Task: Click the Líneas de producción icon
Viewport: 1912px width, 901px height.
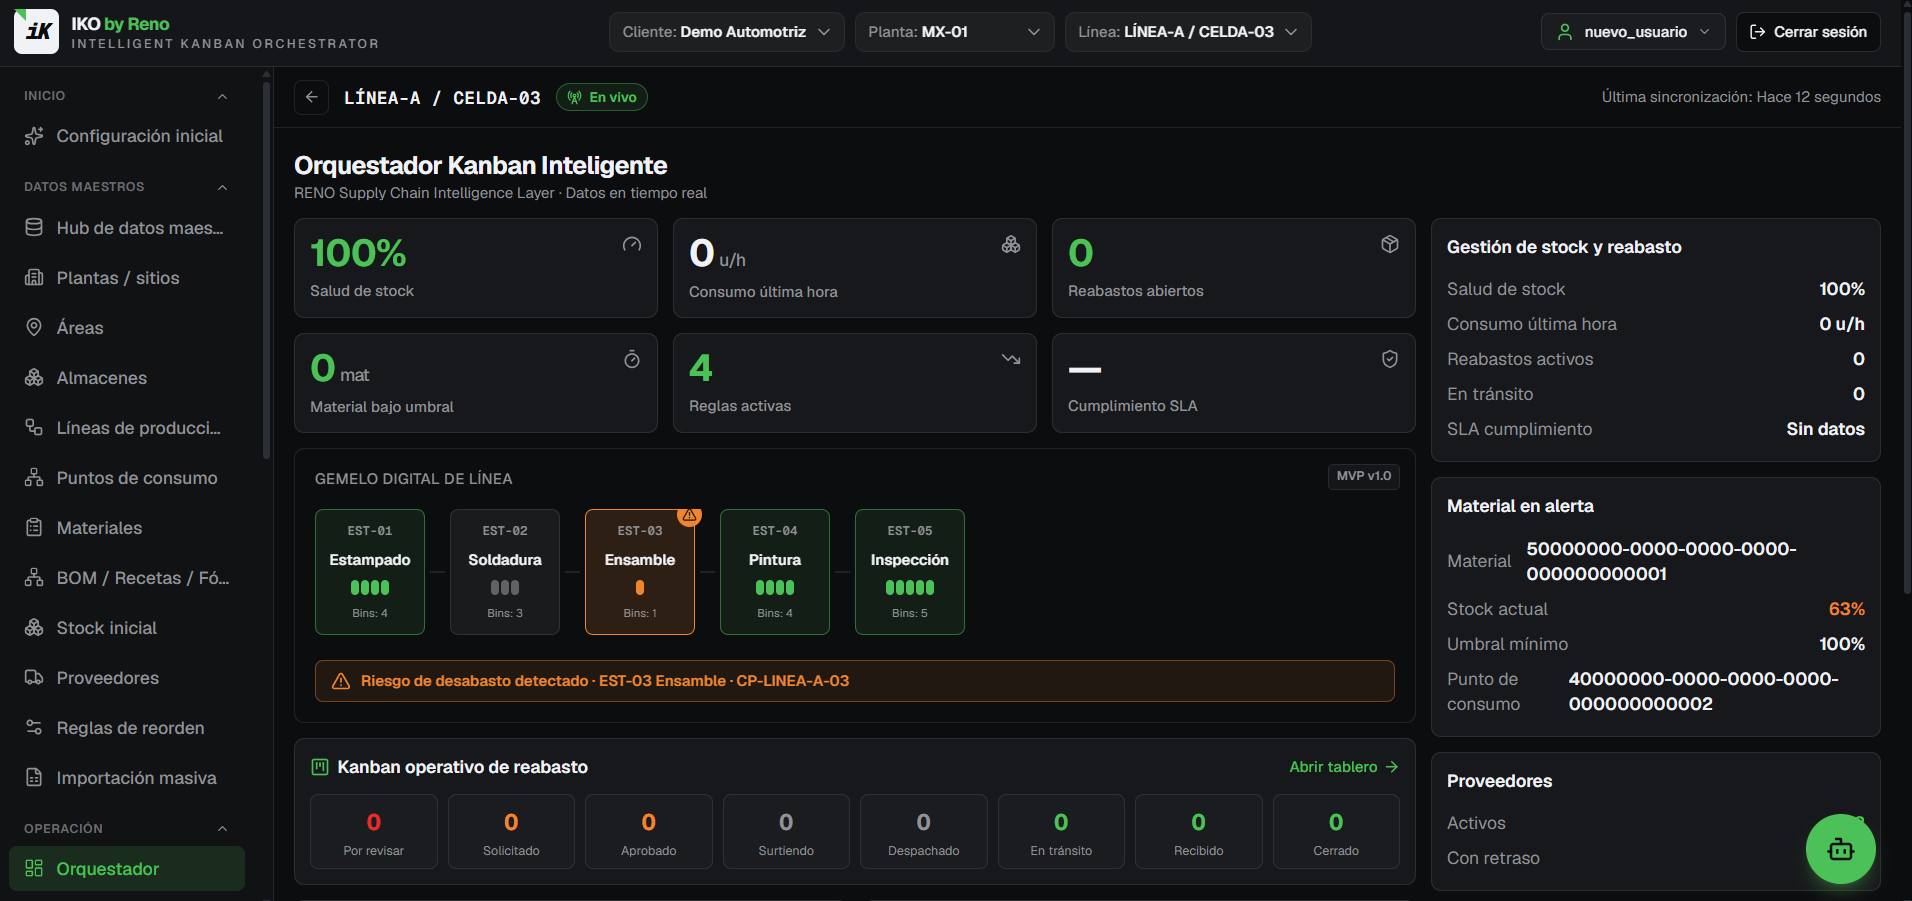Action: pyautogui.click(x=34, y=428)
